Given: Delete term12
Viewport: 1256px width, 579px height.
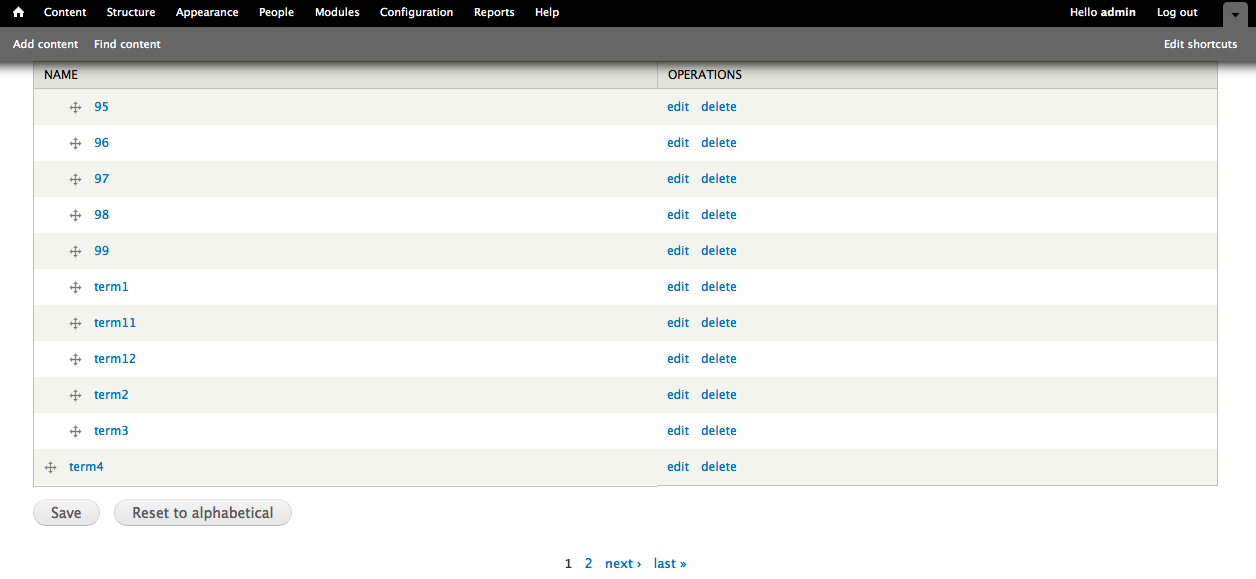Looking at the screenshot, I should [x=719, y=359].
